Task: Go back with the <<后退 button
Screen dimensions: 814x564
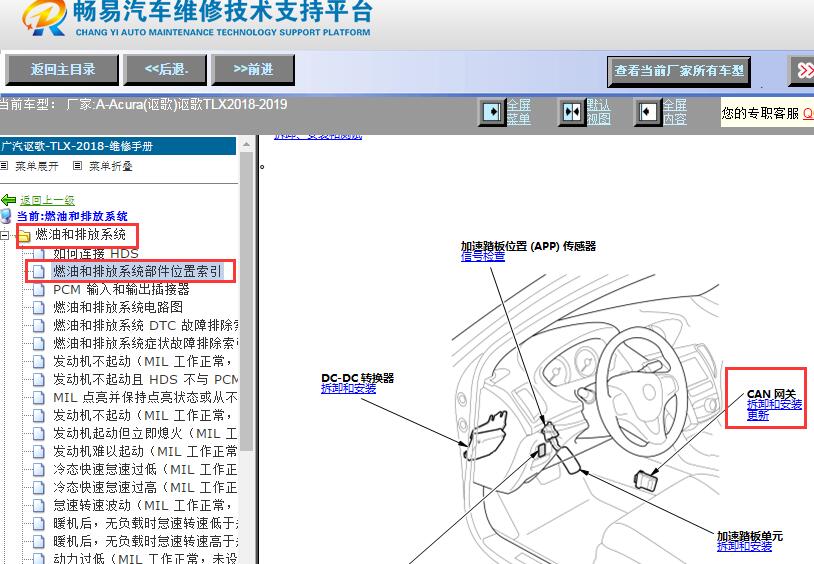Action: point(165,70)
